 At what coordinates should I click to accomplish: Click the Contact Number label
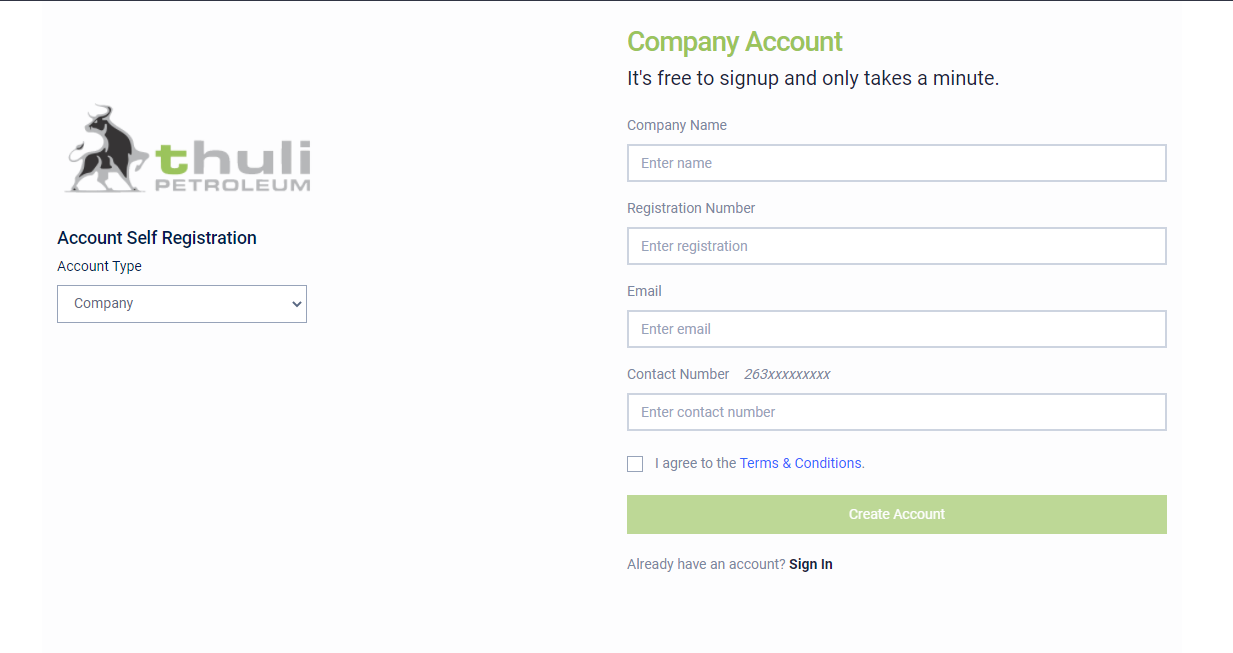point(678,374)
